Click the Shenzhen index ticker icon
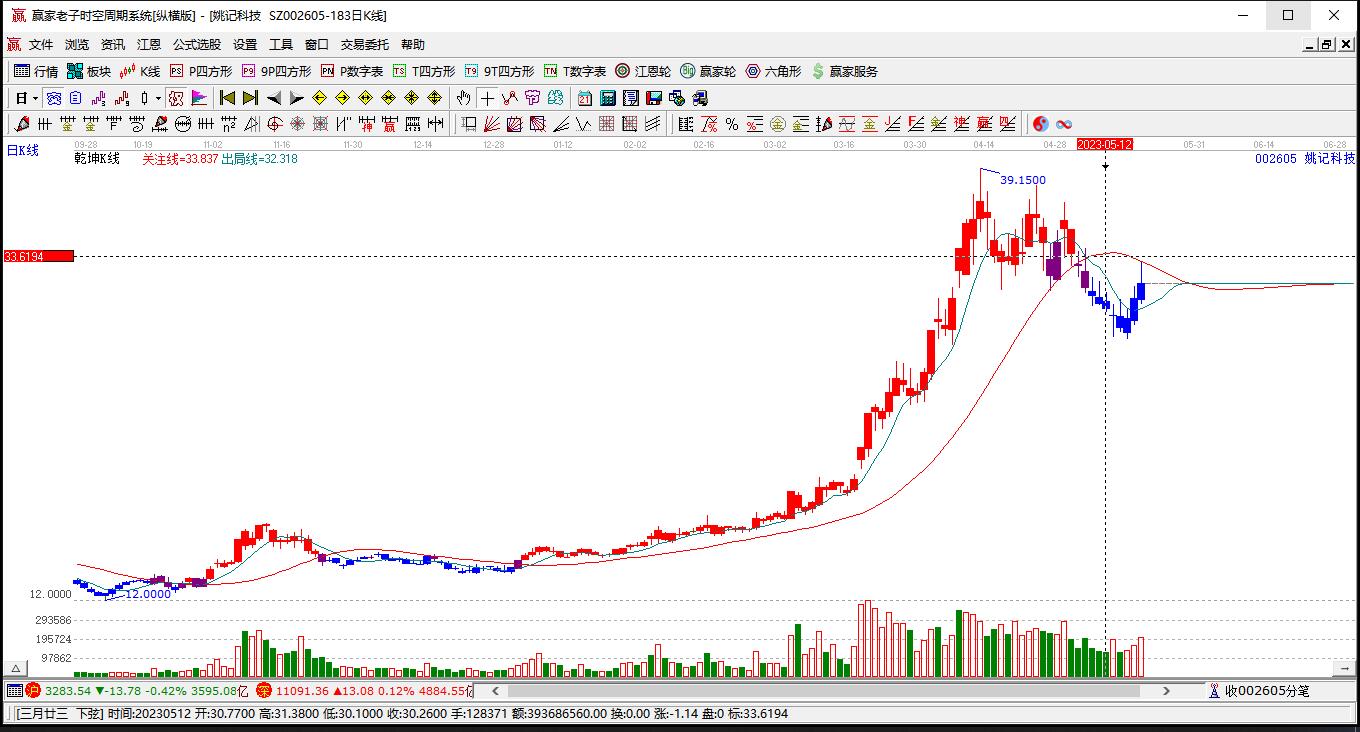The height and width of the screenshot is (732, 1360). click(x=264, y=691)
